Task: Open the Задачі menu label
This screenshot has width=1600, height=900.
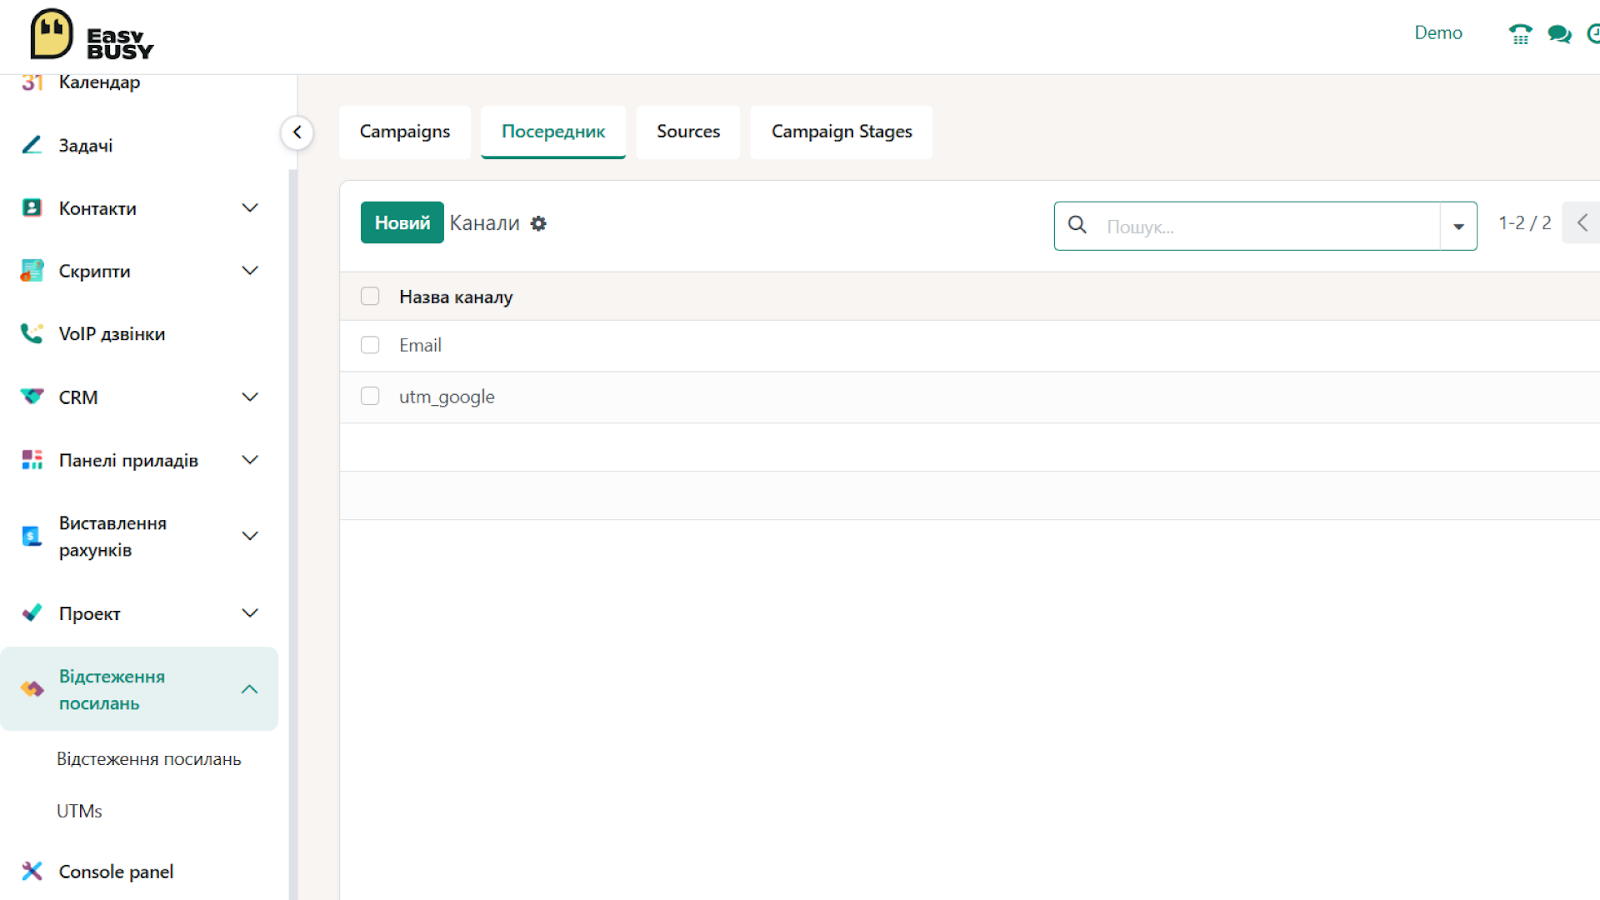Action: (86, 146)
